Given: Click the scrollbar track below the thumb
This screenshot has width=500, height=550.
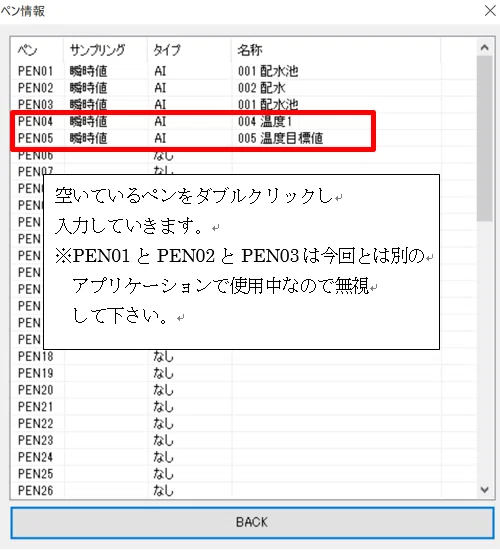Looking at the screenshot, I should coord(485,351).
